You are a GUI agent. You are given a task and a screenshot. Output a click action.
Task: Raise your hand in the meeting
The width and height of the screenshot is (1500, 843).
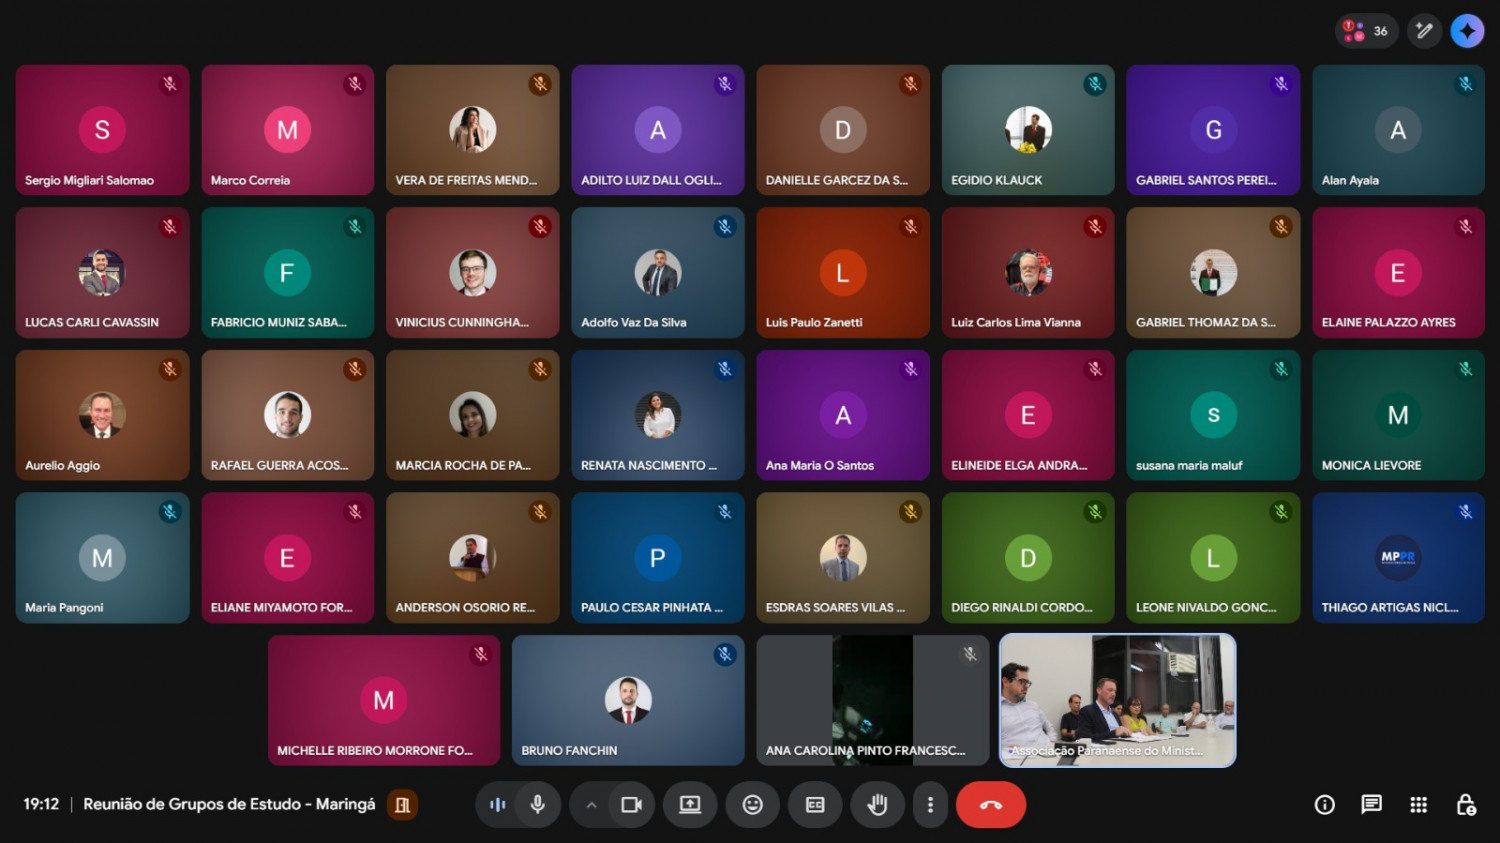[x=877, y=805]
